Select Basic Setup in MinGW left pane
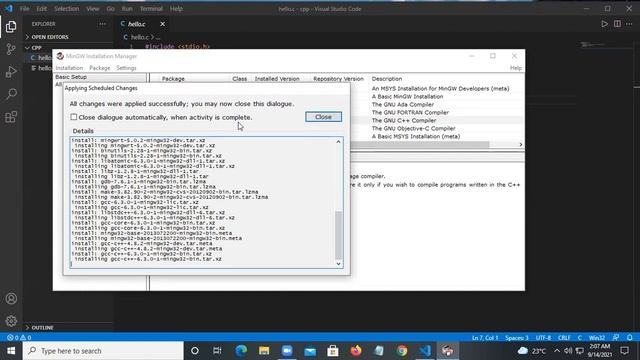Image resolution: width=640 pixels, height=360 pixels. coord(71,77)
